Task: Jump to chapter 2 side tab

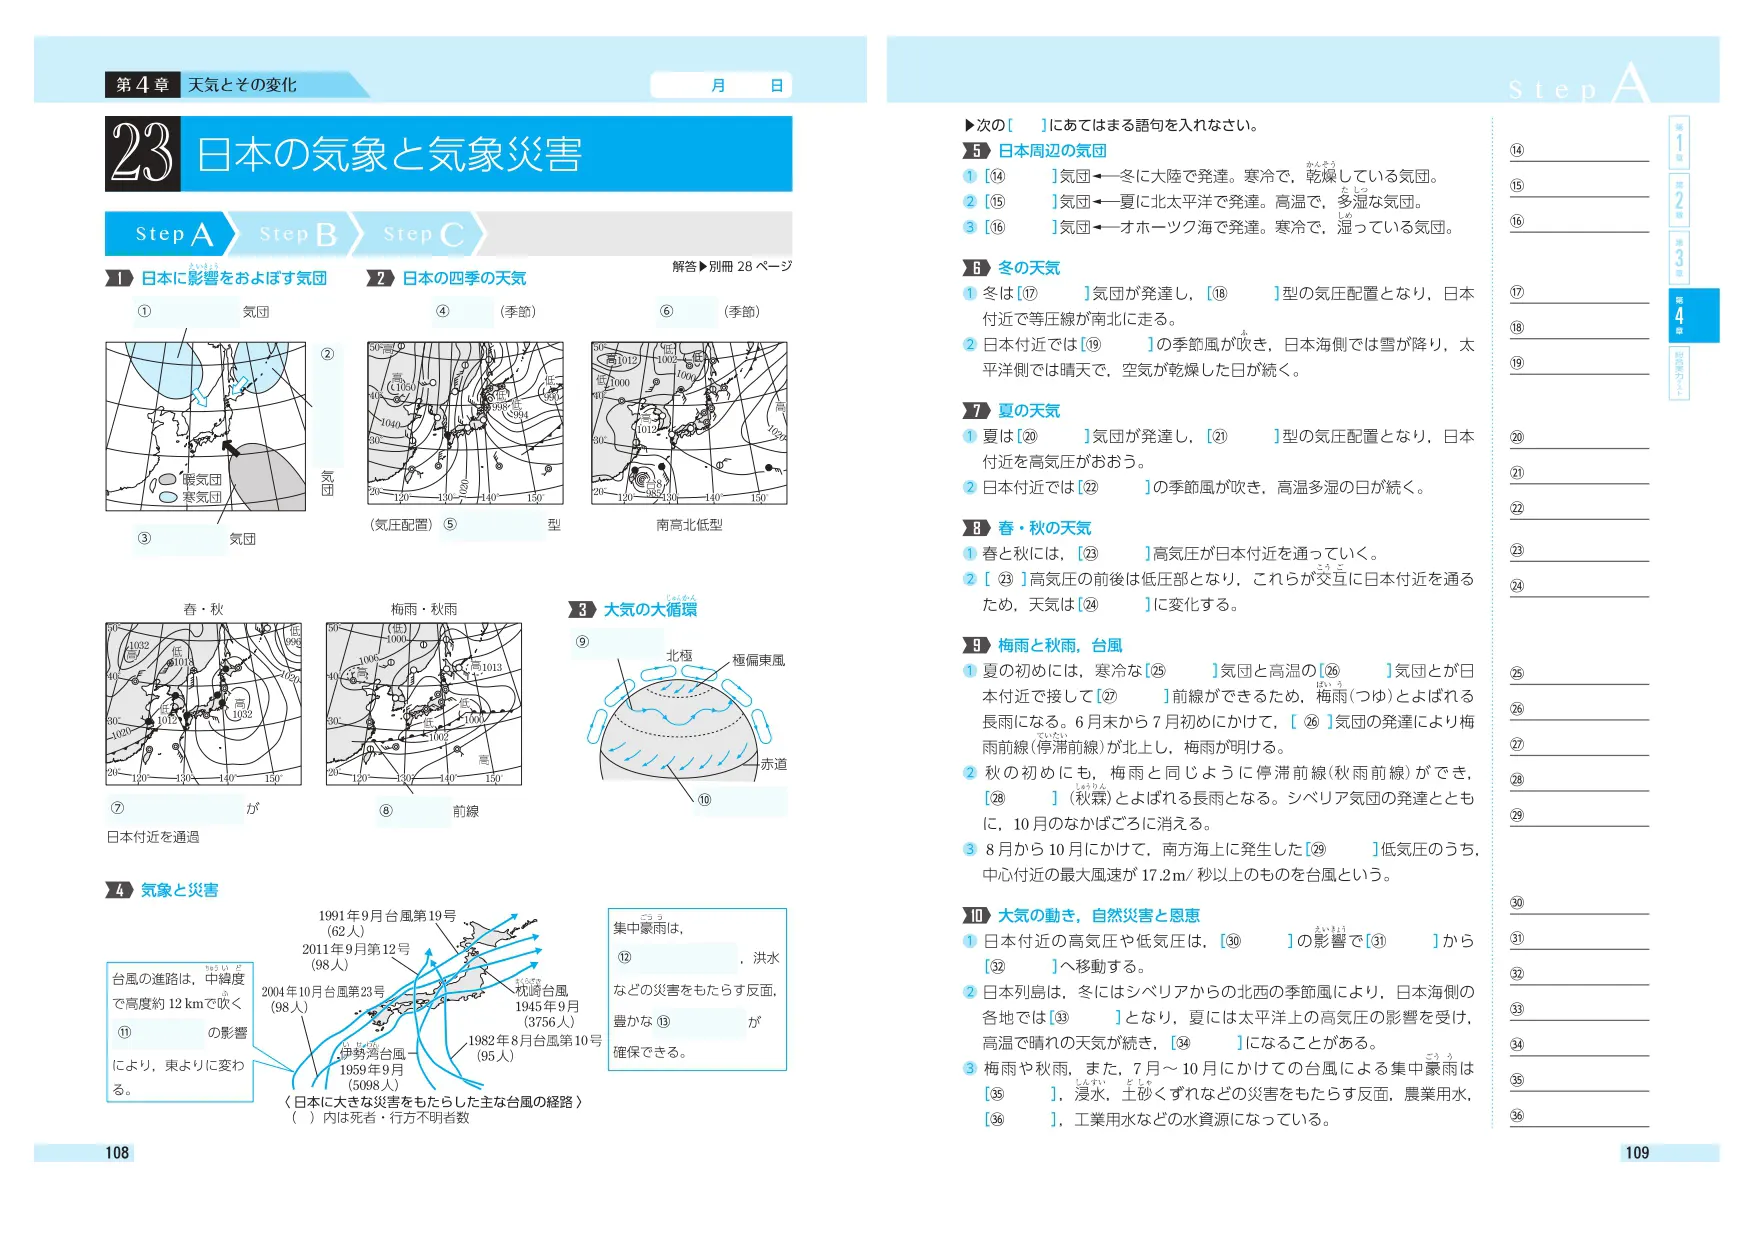Action: tap(1679, 200)
